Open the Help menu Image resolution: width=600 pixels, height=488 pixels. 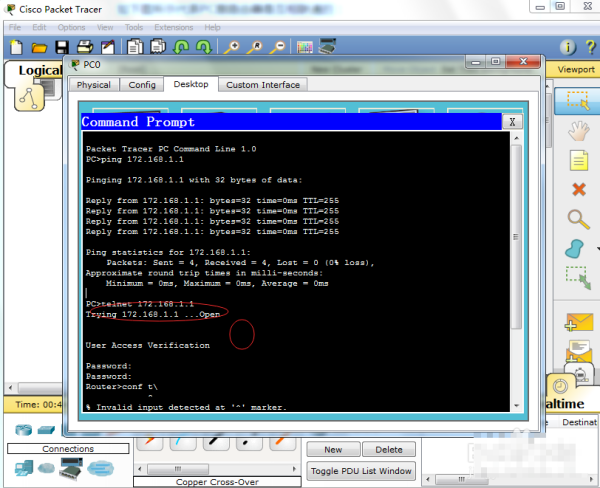[x=212, y=28]
